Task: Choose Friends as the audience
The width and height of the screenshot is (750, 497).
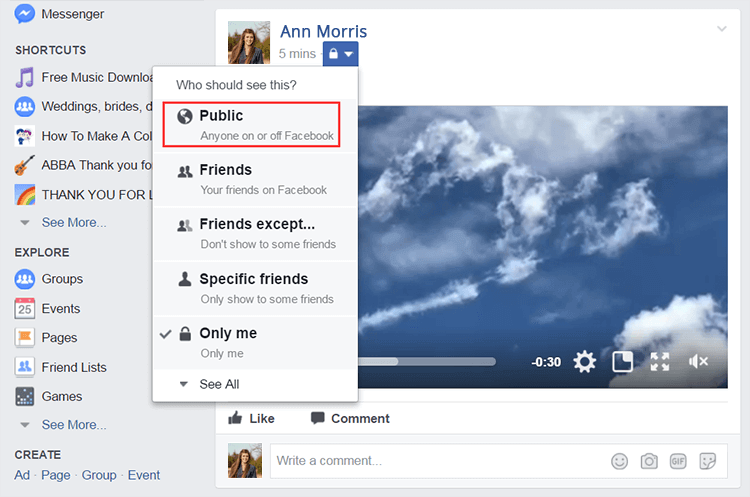Action: (x=255, y=179)
